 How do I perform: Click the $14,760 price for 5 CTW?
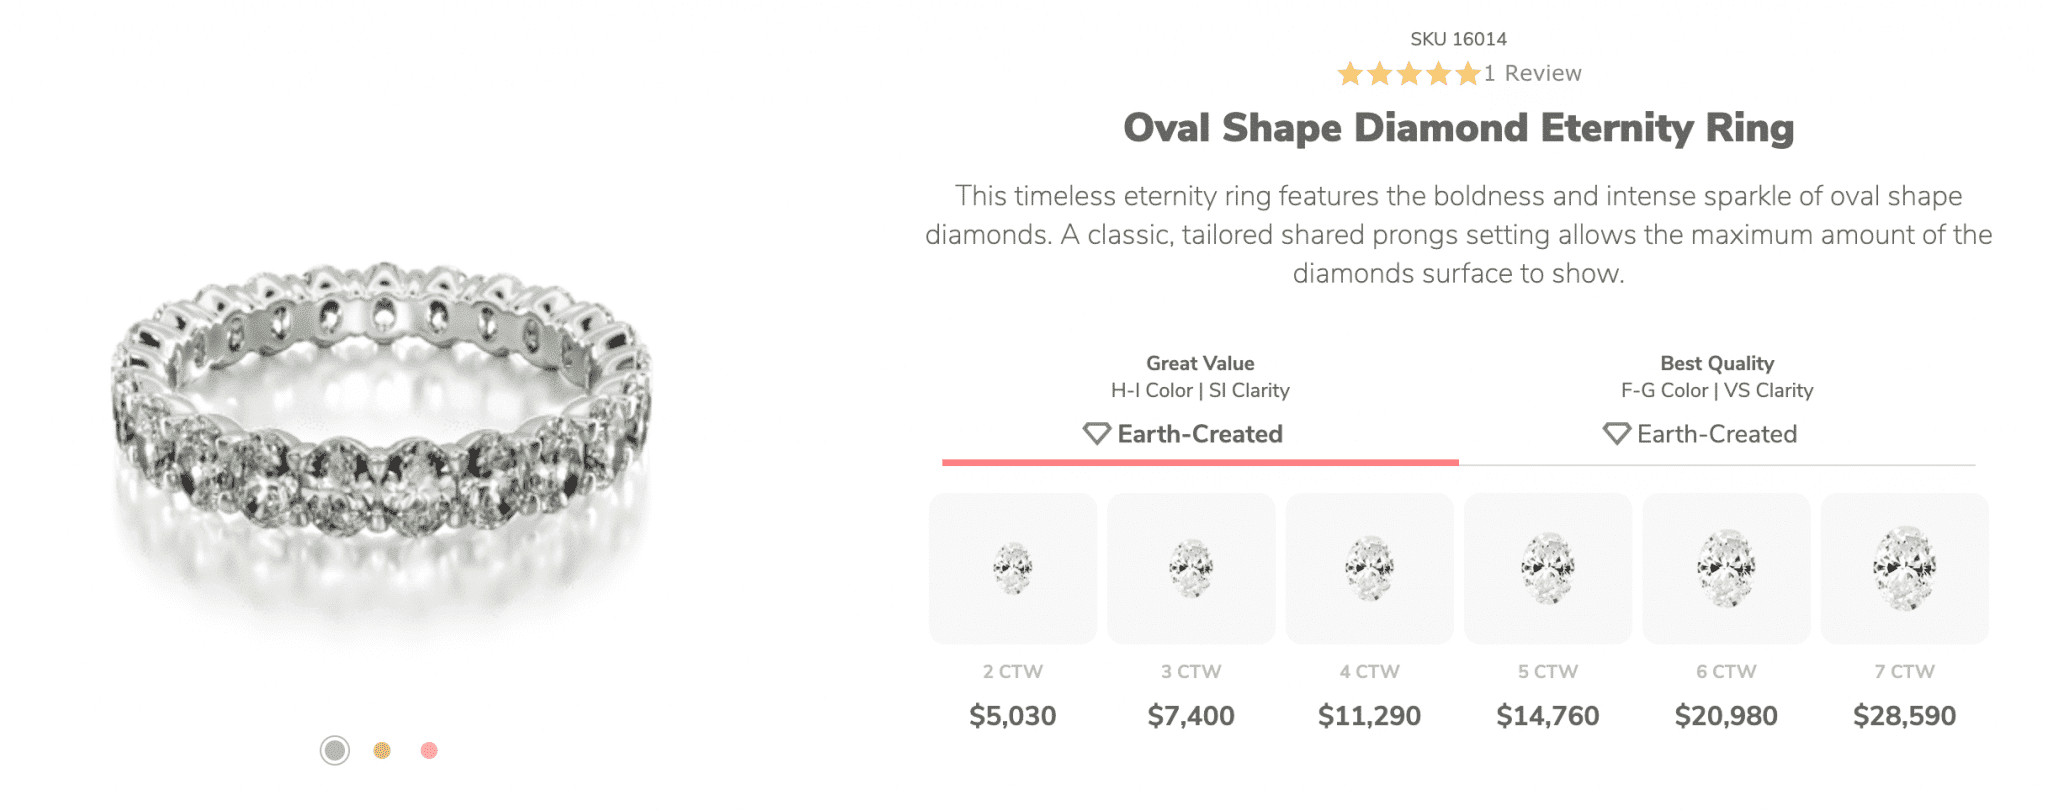click(x=1548, y=716)
